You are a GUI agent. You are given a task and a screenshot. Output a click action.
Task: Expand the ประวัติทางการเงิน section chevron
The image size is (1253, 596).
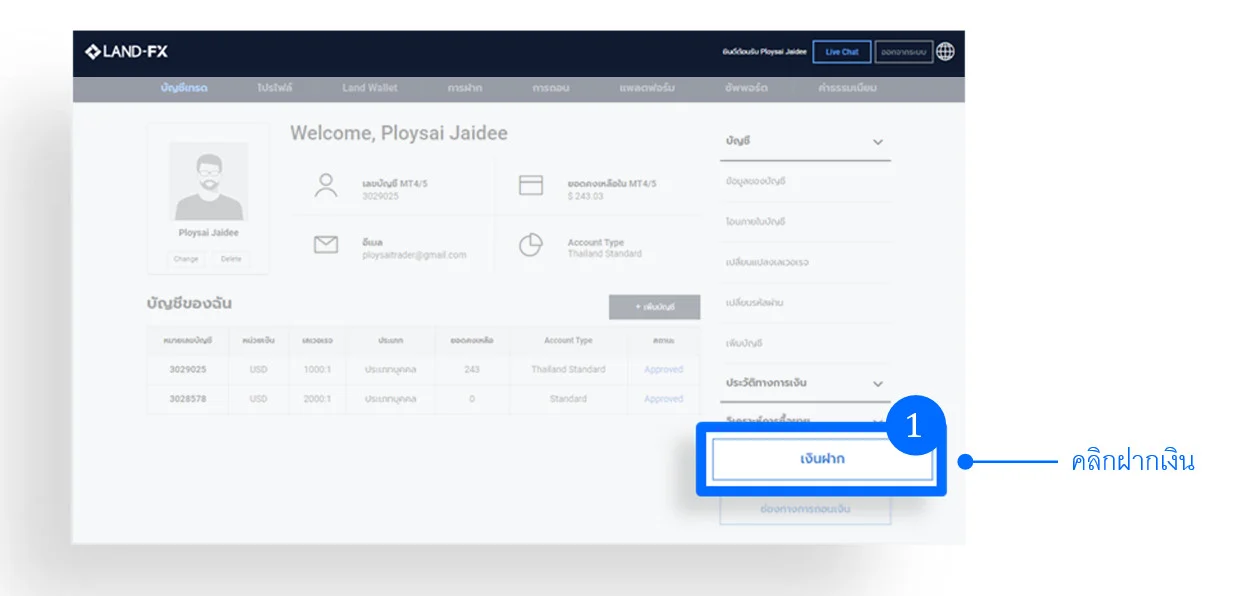[x=878, y=384]
